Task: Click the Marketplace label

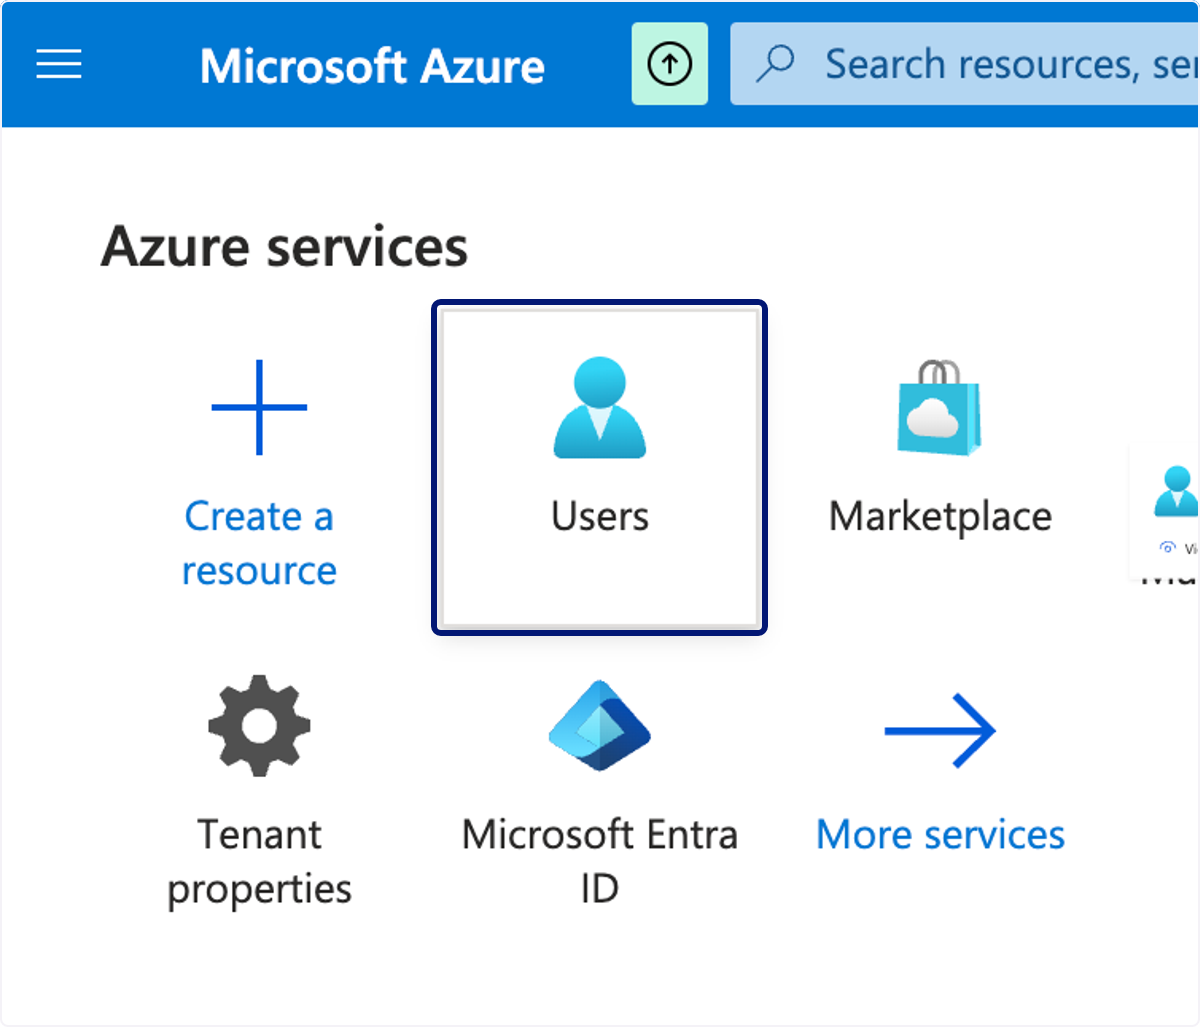Action: coord(940,517)
